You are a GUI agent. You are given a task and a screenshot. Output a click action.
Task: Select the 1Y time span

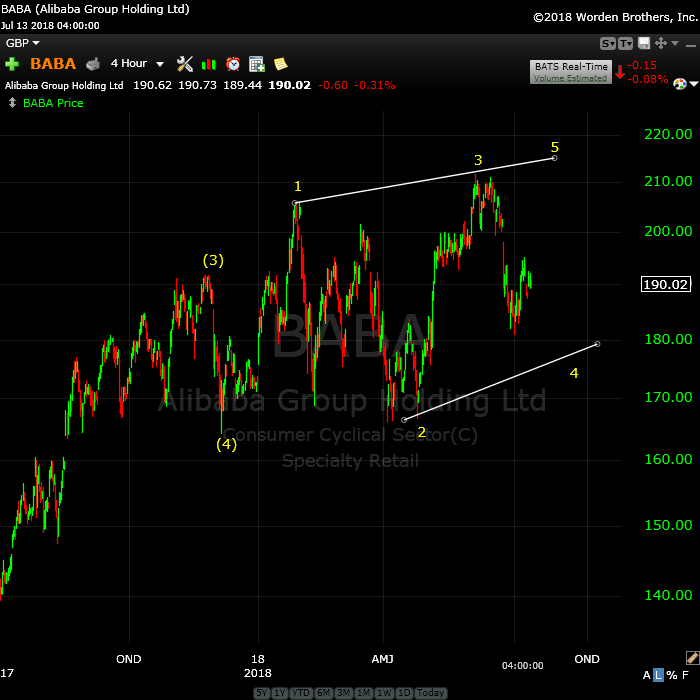click(x=279, y=693)
